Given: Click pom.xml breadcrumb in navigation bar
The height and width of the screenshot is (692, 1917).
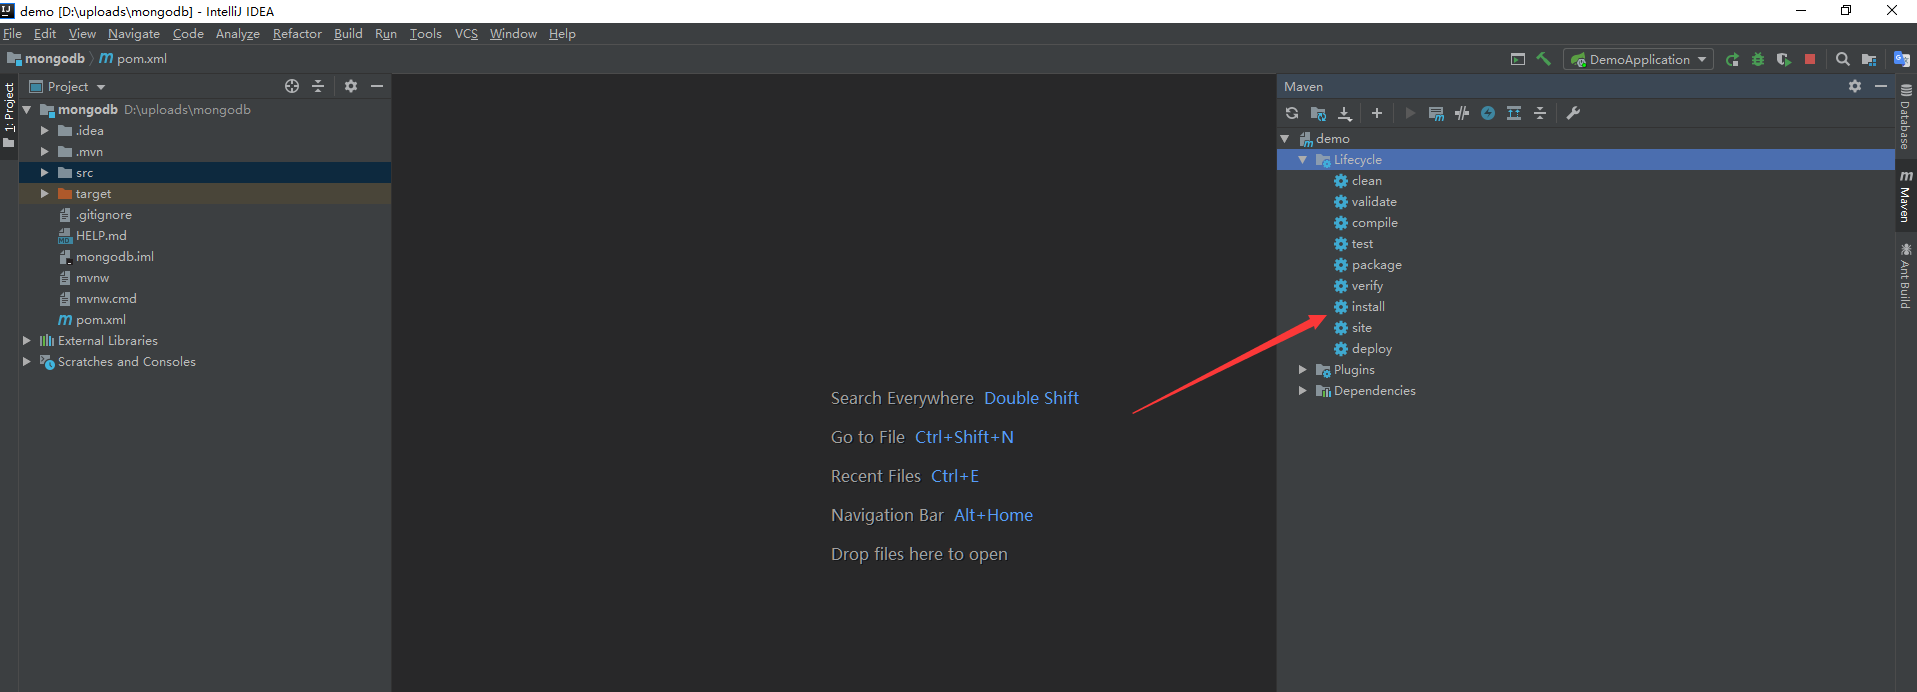Looking at the screenshot, I should point(133,59).
